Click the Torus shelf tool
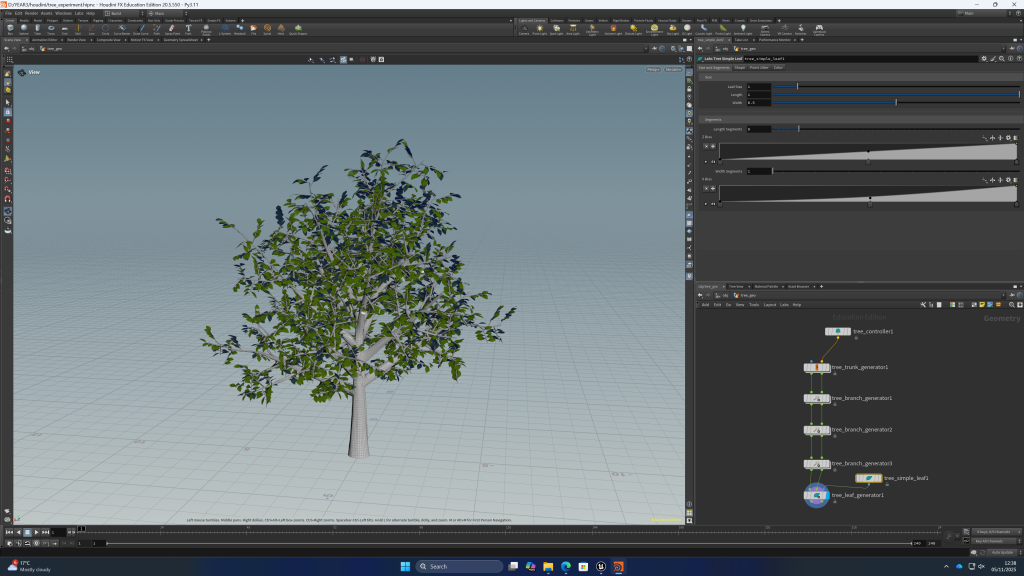The image size is (1024, 576). click(51, 29)
